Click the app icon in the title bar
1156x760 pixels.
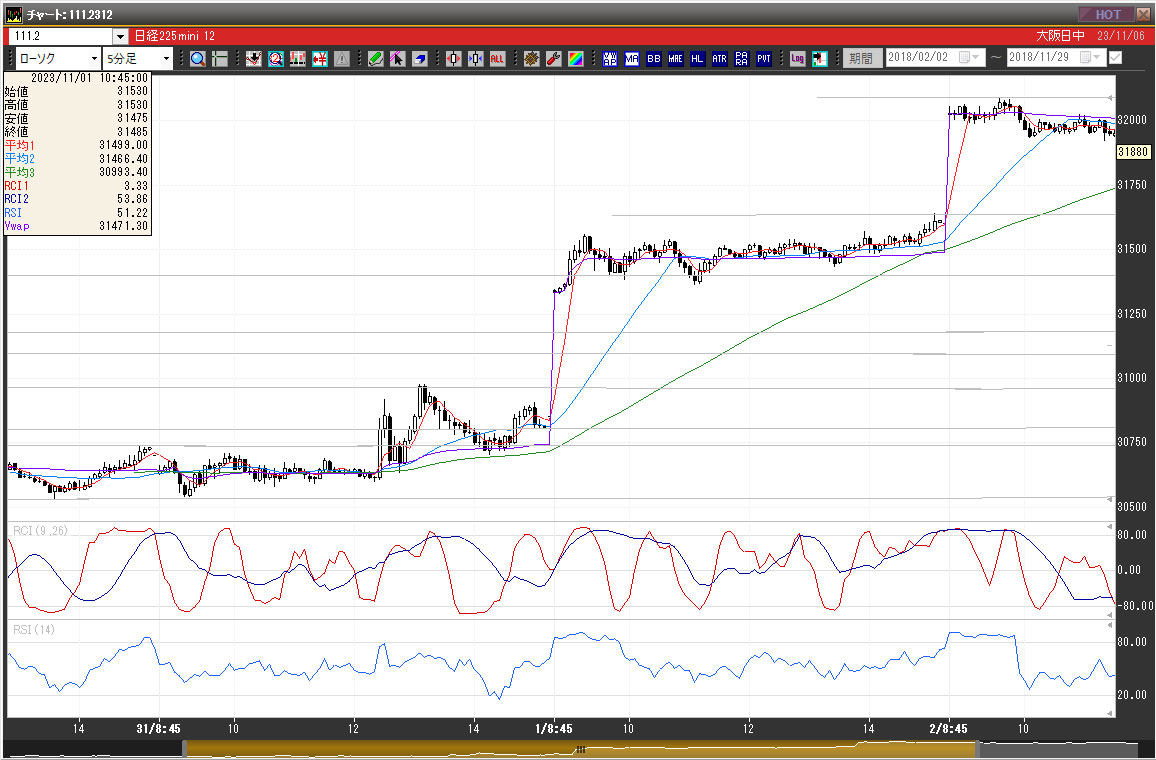[x=14, y=14]
